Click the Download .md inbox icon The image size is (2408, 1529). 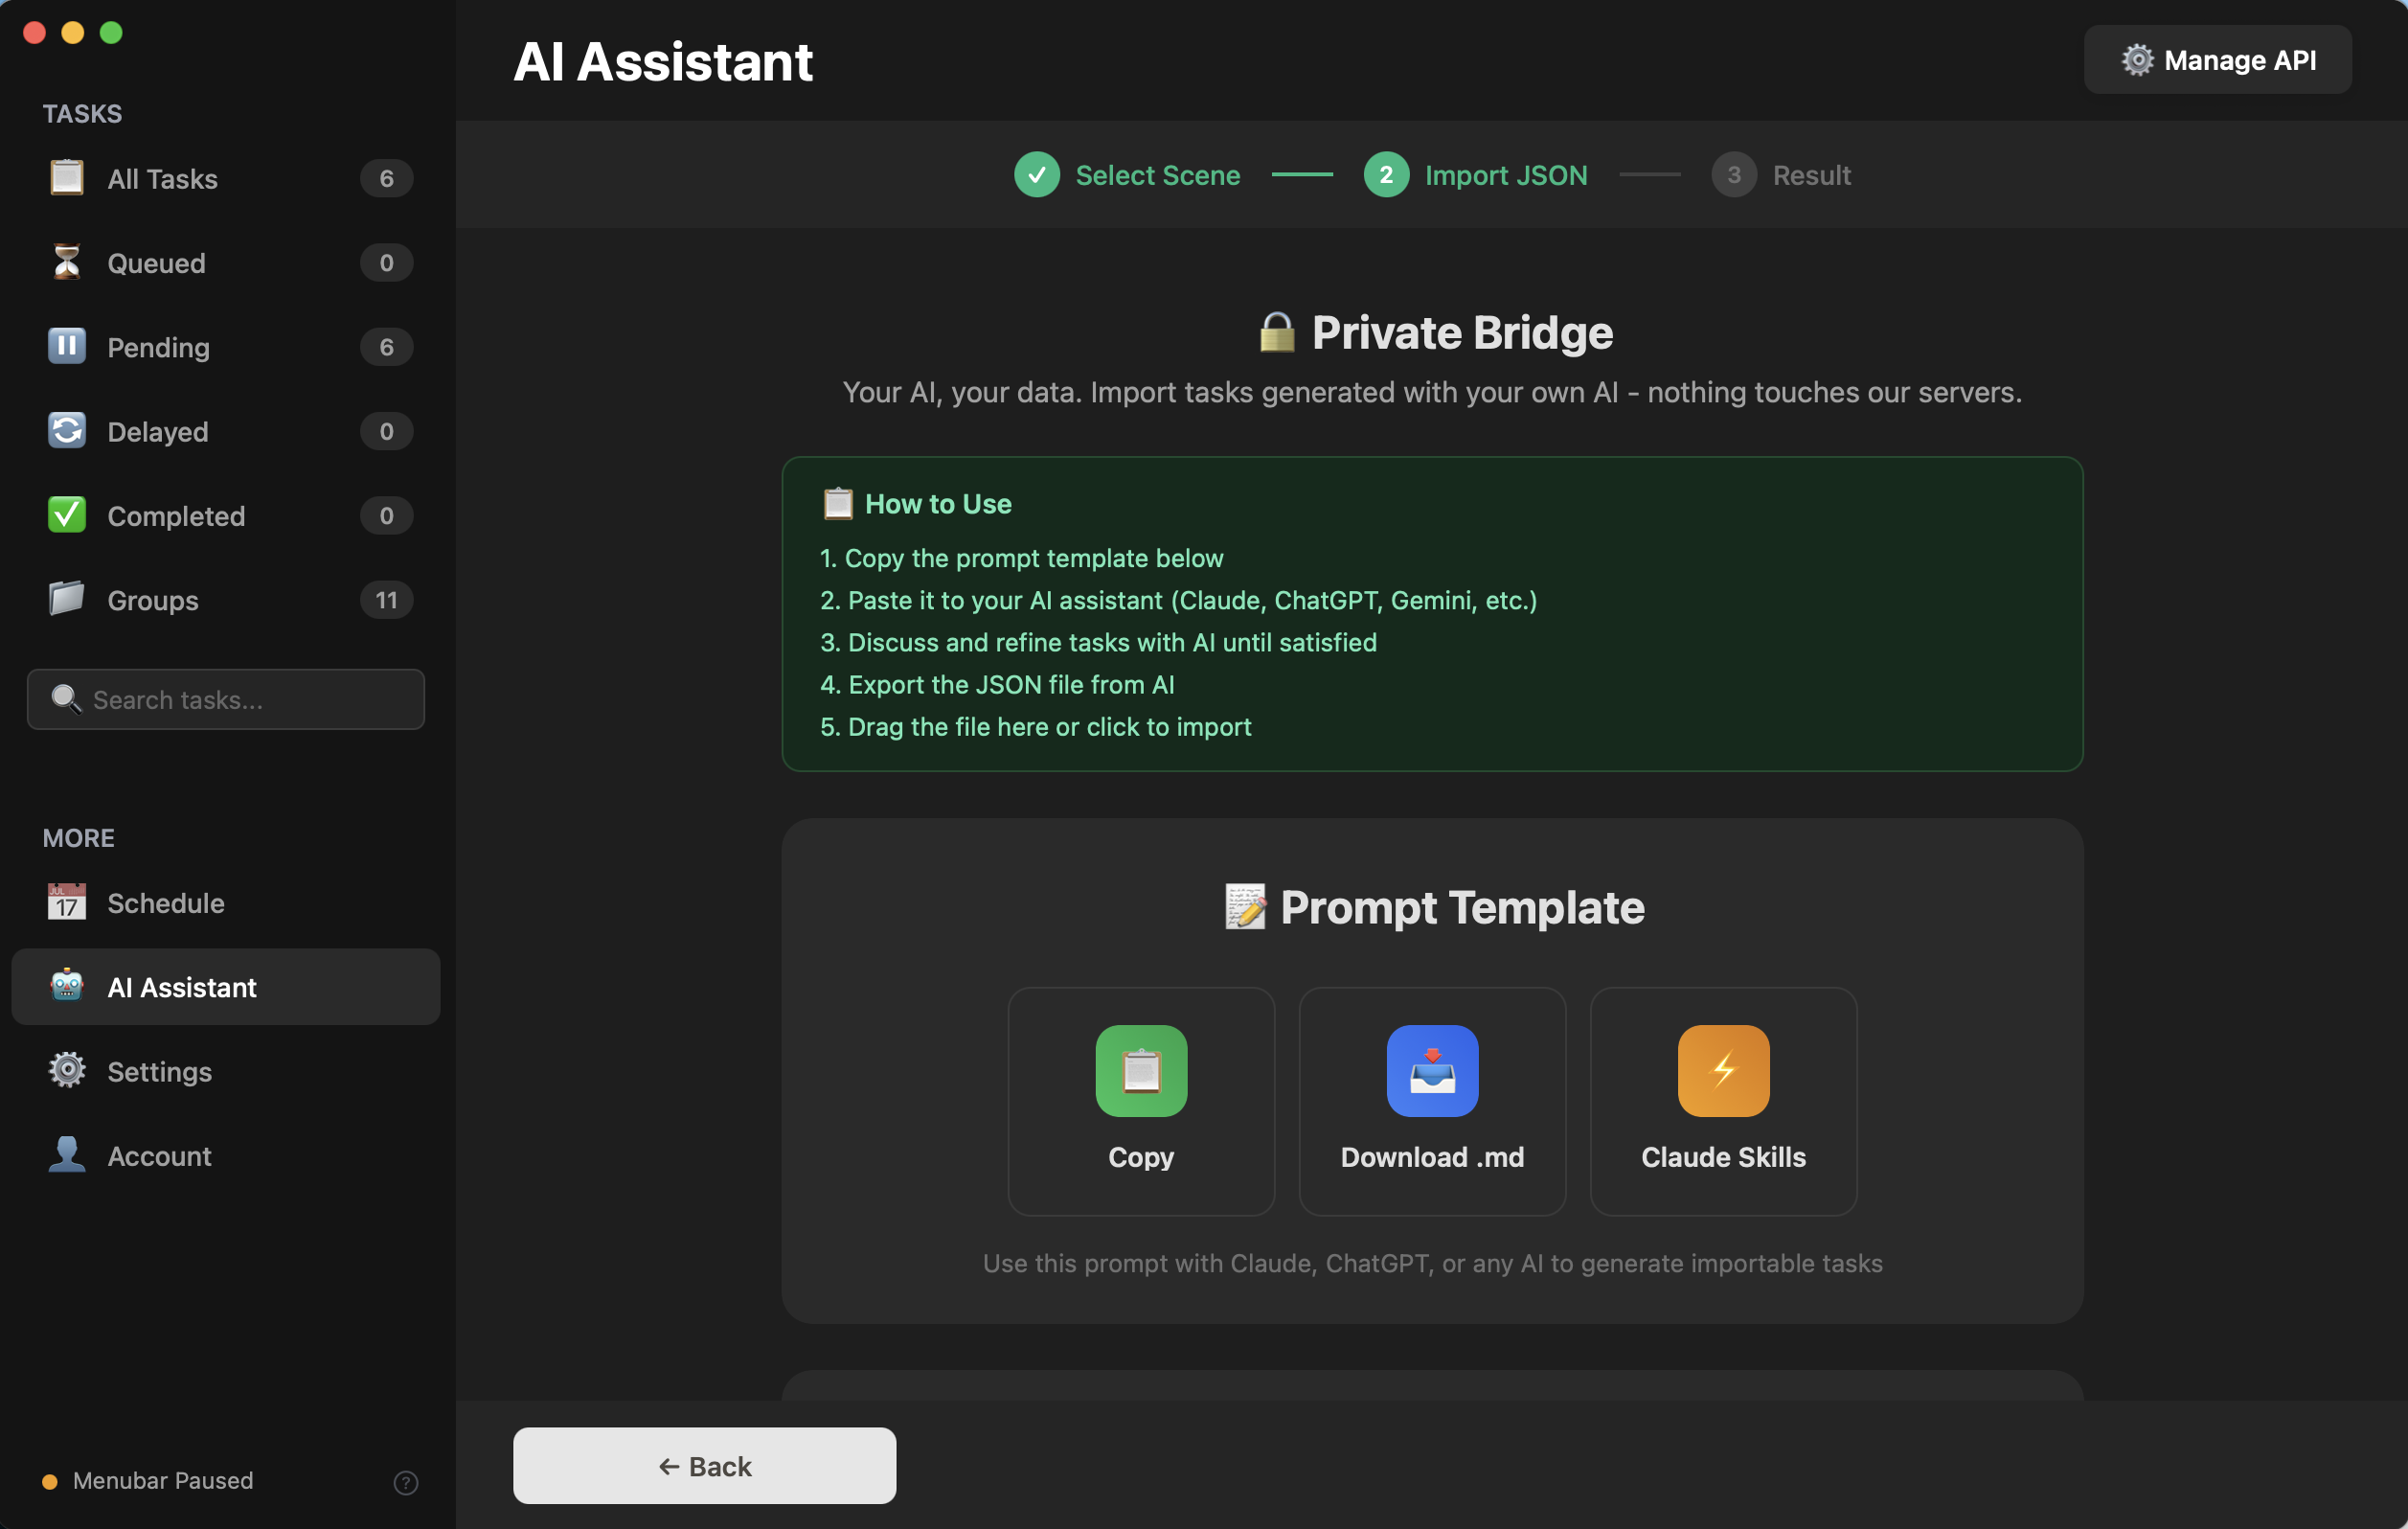coord(1432,1070)
